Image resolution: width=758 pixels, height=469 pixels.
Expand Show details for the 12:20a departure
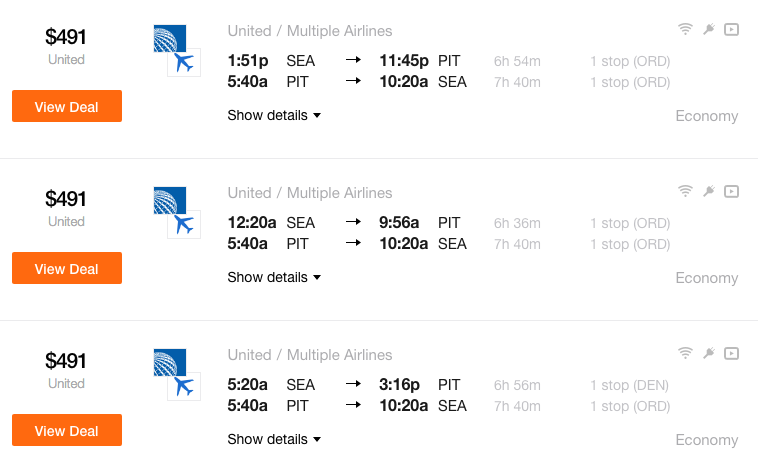[x=274, y=277]
